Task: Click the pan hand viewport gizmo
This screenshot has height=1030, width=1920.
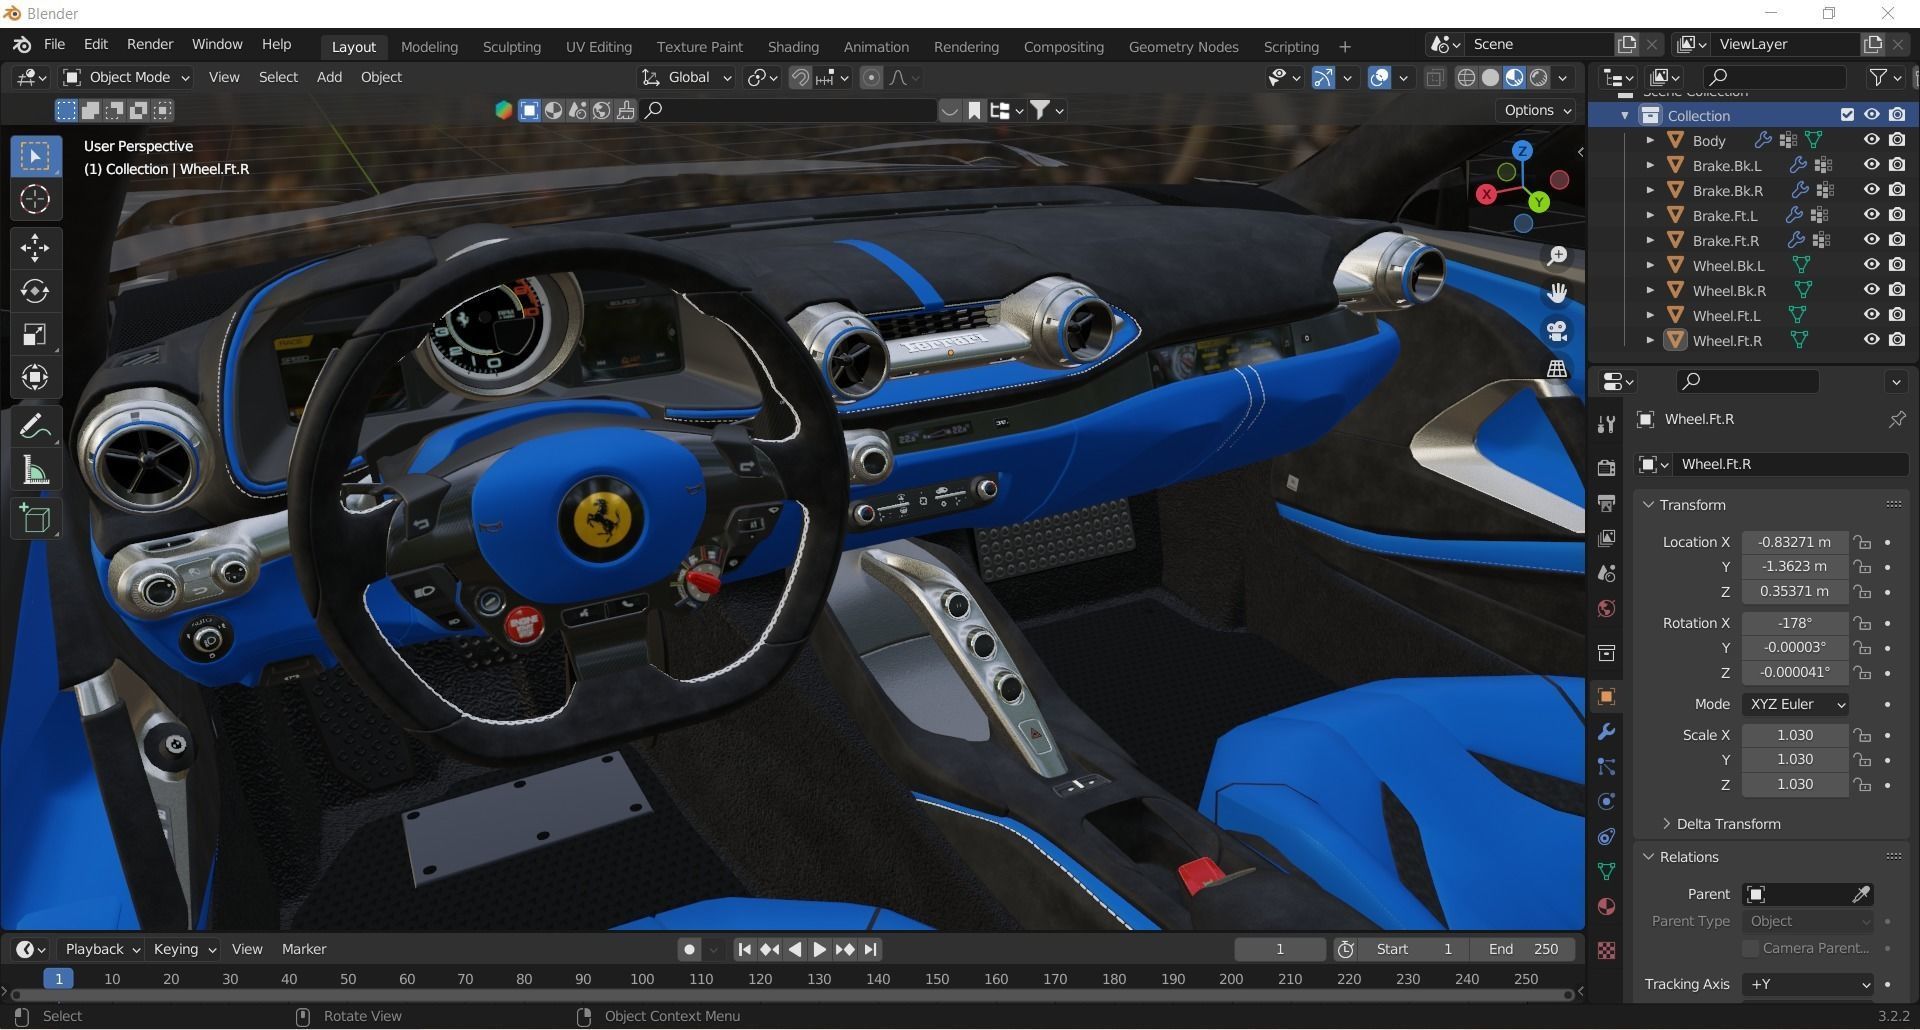Action: [1557, 293]
